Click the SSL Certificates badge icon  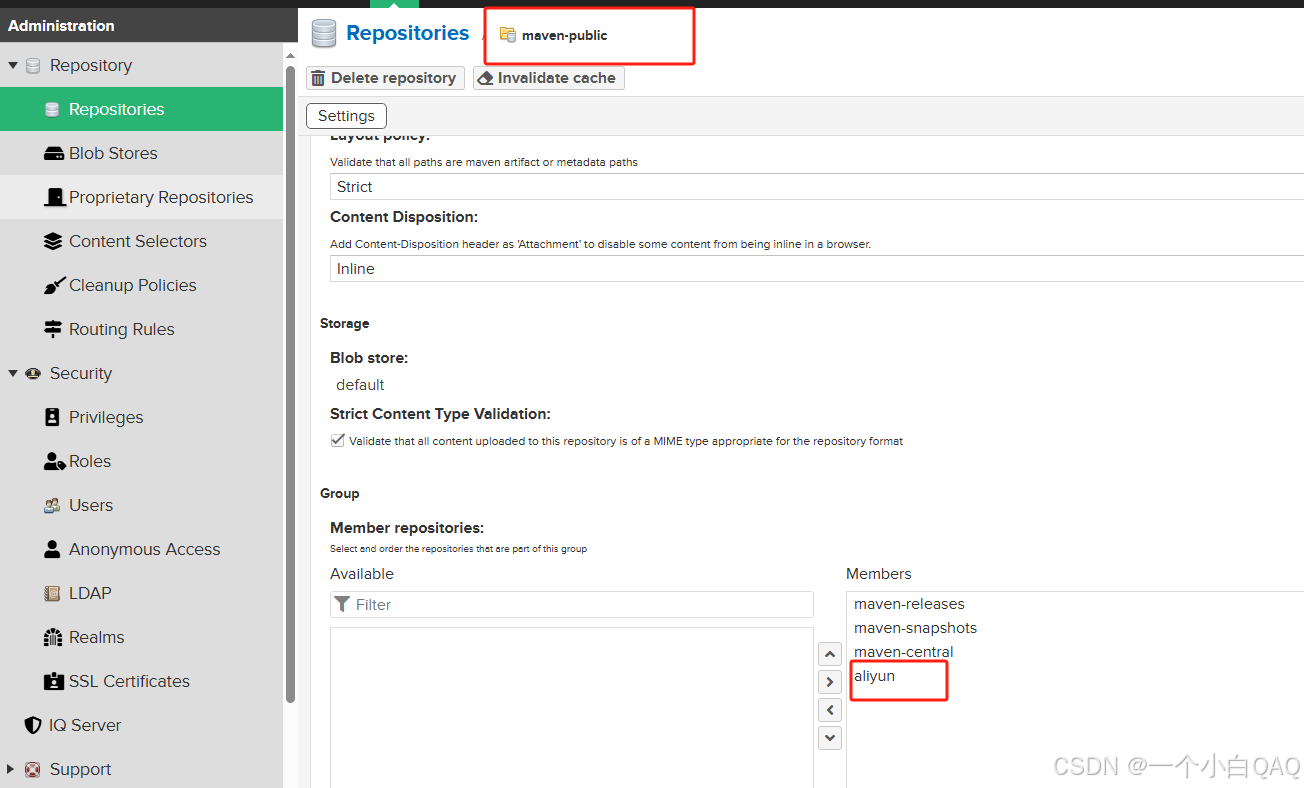(53, 682)
